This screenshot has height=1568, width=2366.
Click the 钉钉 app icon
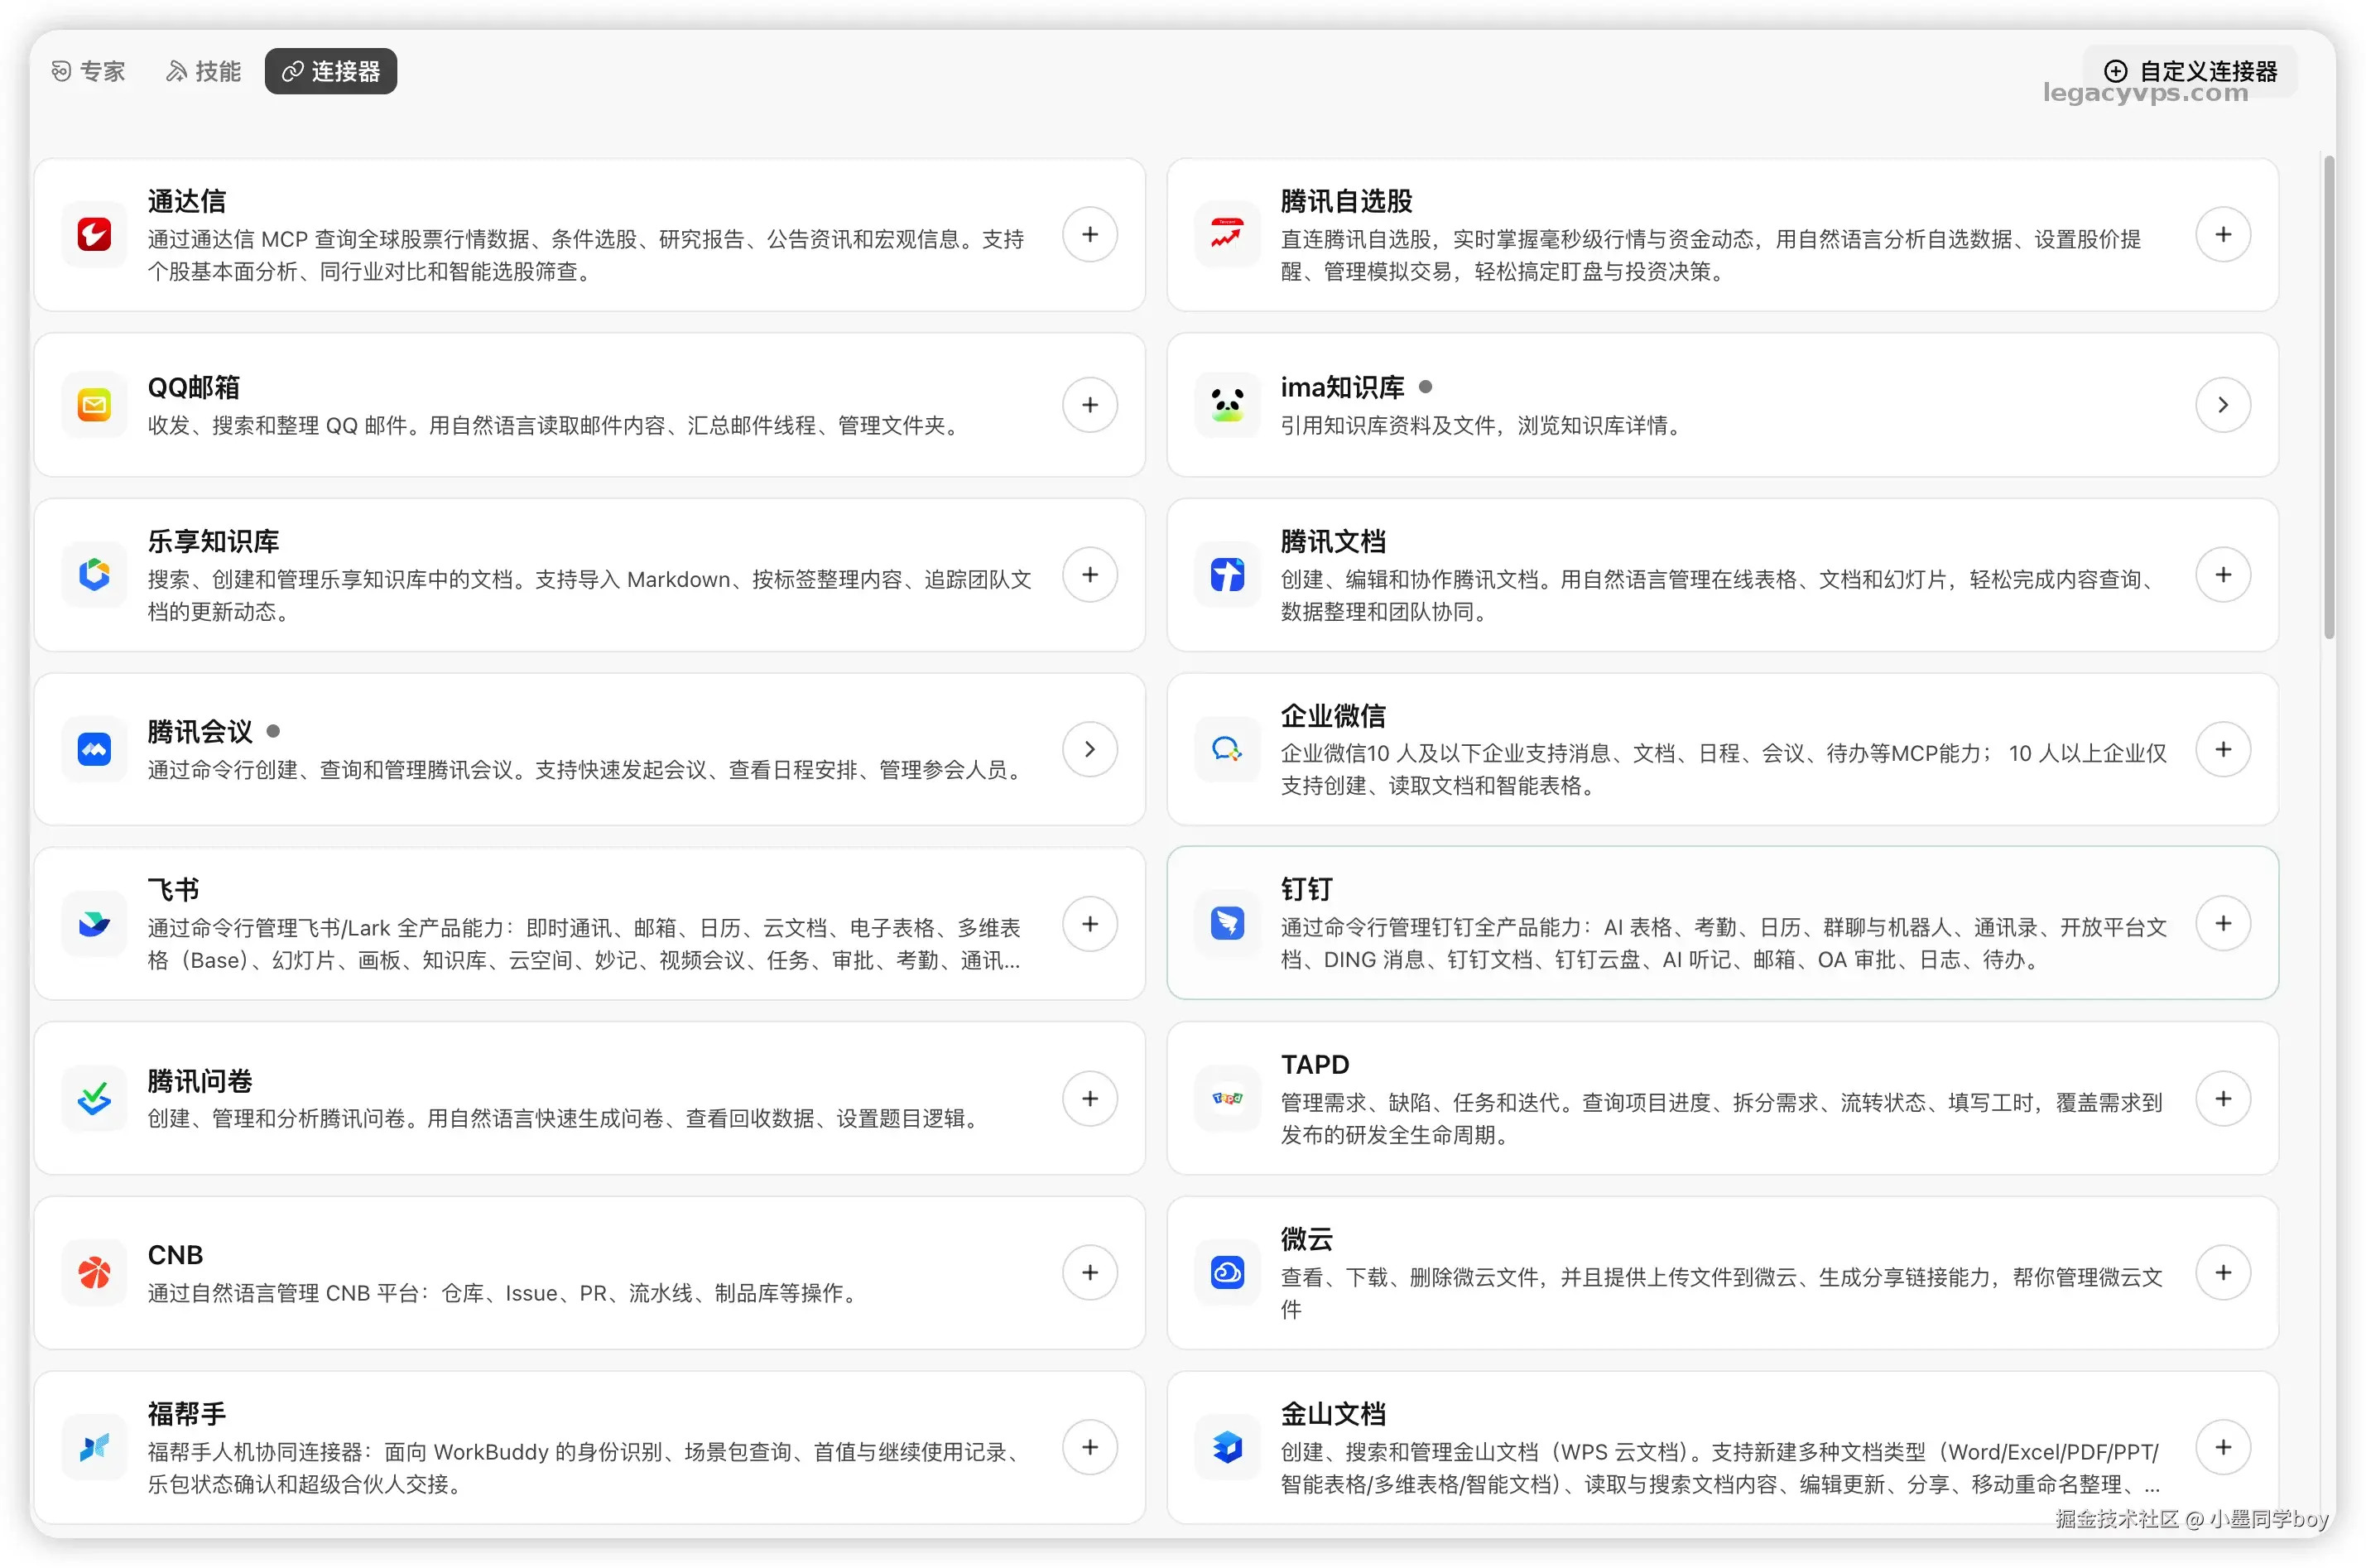tap(1228, 923)
